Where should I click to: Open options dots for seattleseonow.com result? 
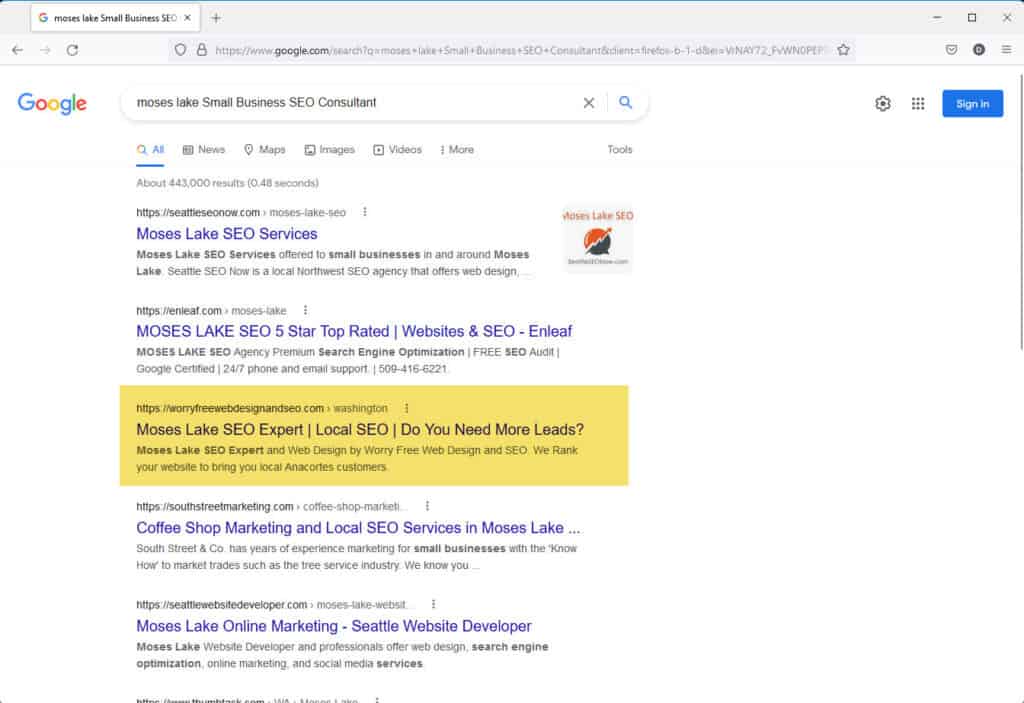[365, 212]
